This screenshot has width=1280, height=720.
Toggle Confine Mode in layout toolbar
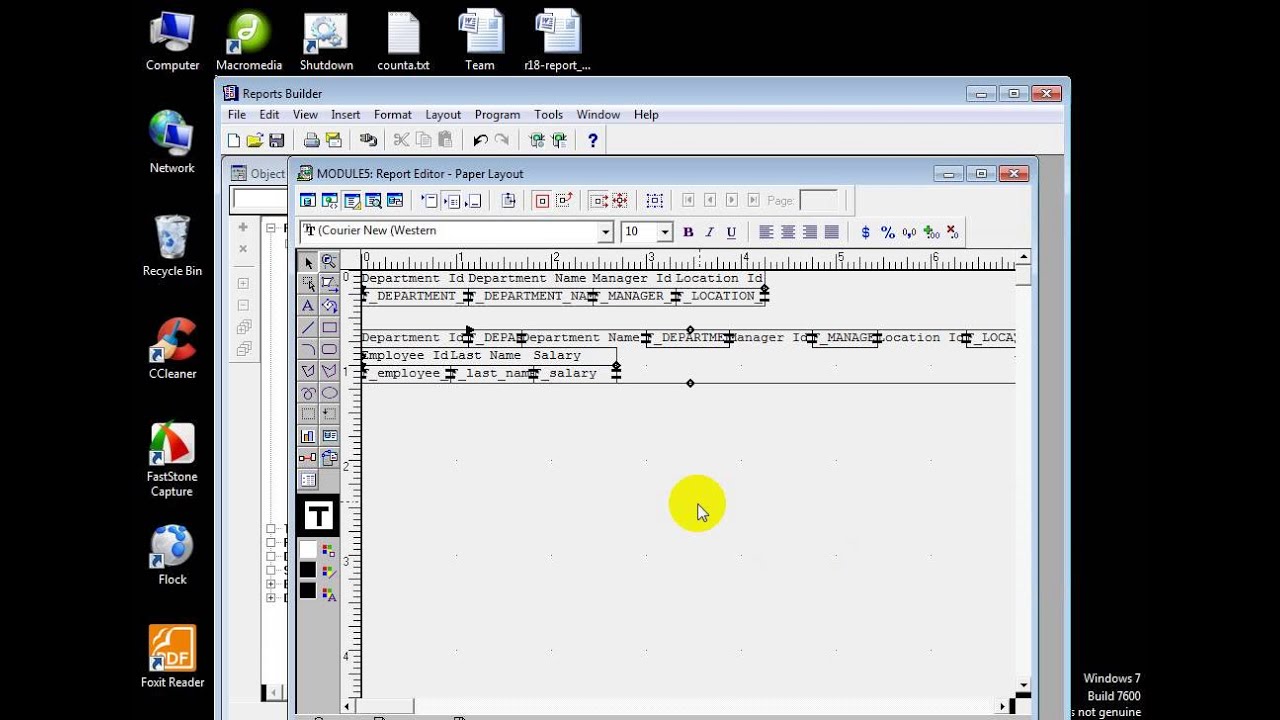[542, 201]
